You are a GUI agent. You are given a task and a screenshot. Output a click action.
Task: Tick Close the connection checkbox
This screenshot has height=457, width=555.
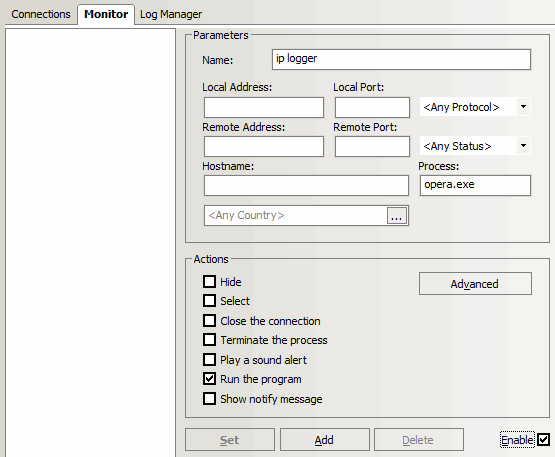pyautogui.click(x=209, y=321)
